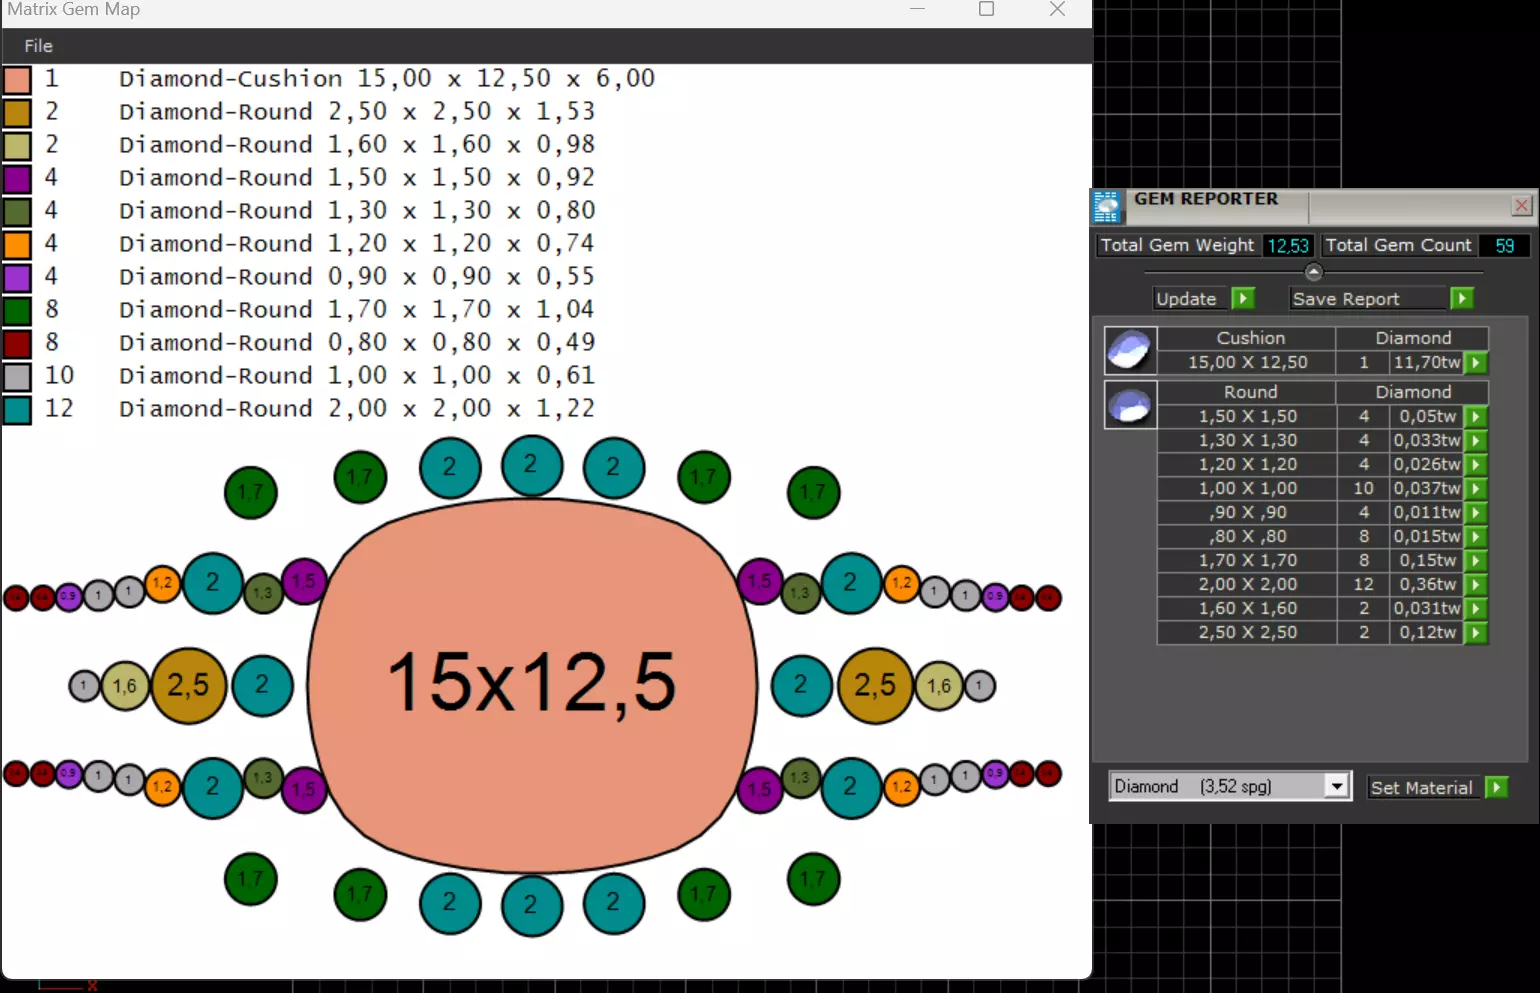
Task: Click green arrow for the 0,011tw row
Action: (x=1476, y=513)
